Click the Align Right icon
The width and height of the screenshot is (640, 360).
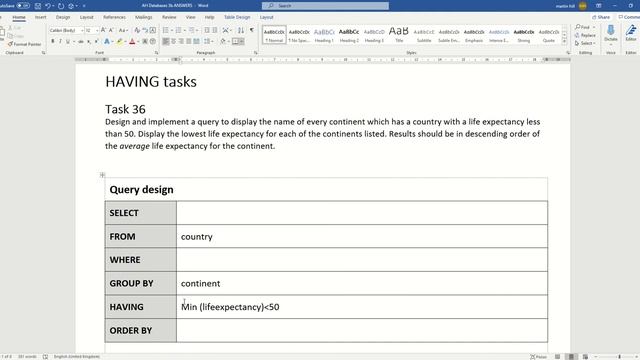181,41
